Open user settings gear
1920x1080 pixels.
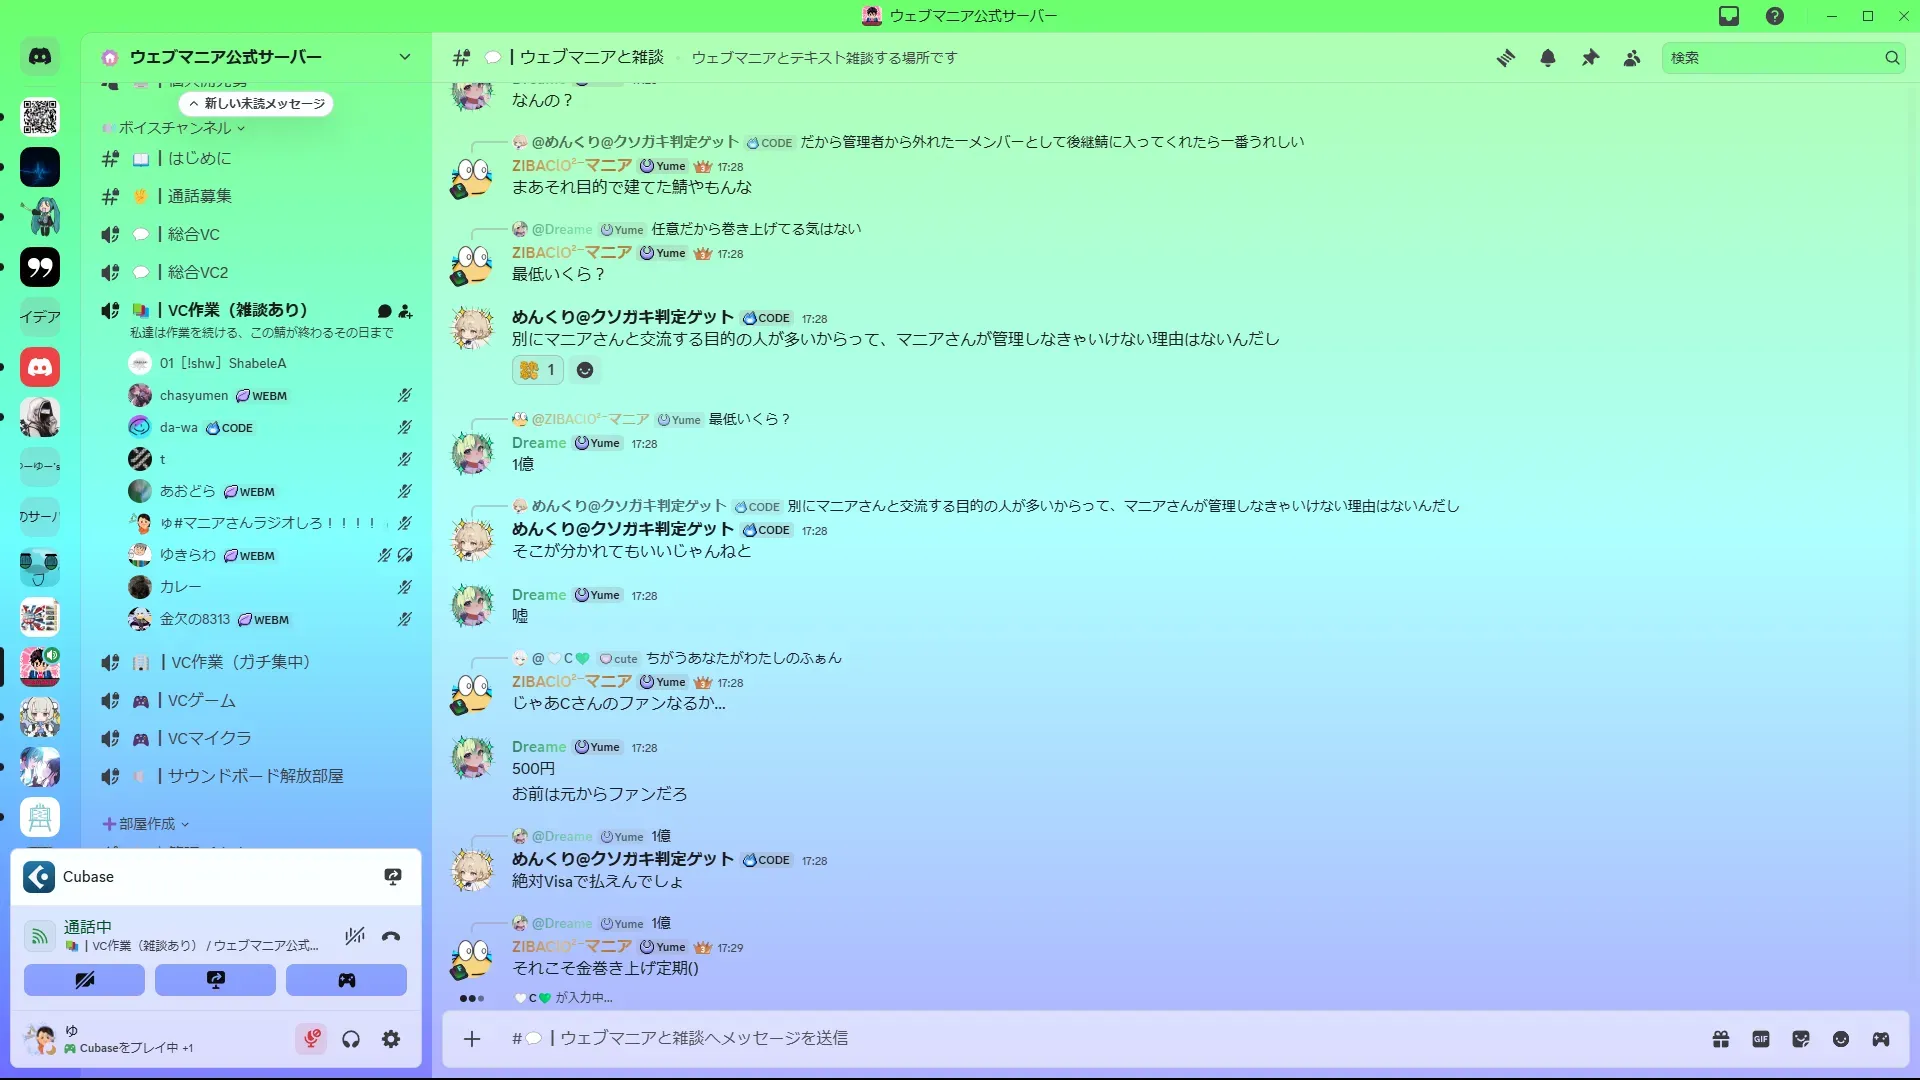391,1040
